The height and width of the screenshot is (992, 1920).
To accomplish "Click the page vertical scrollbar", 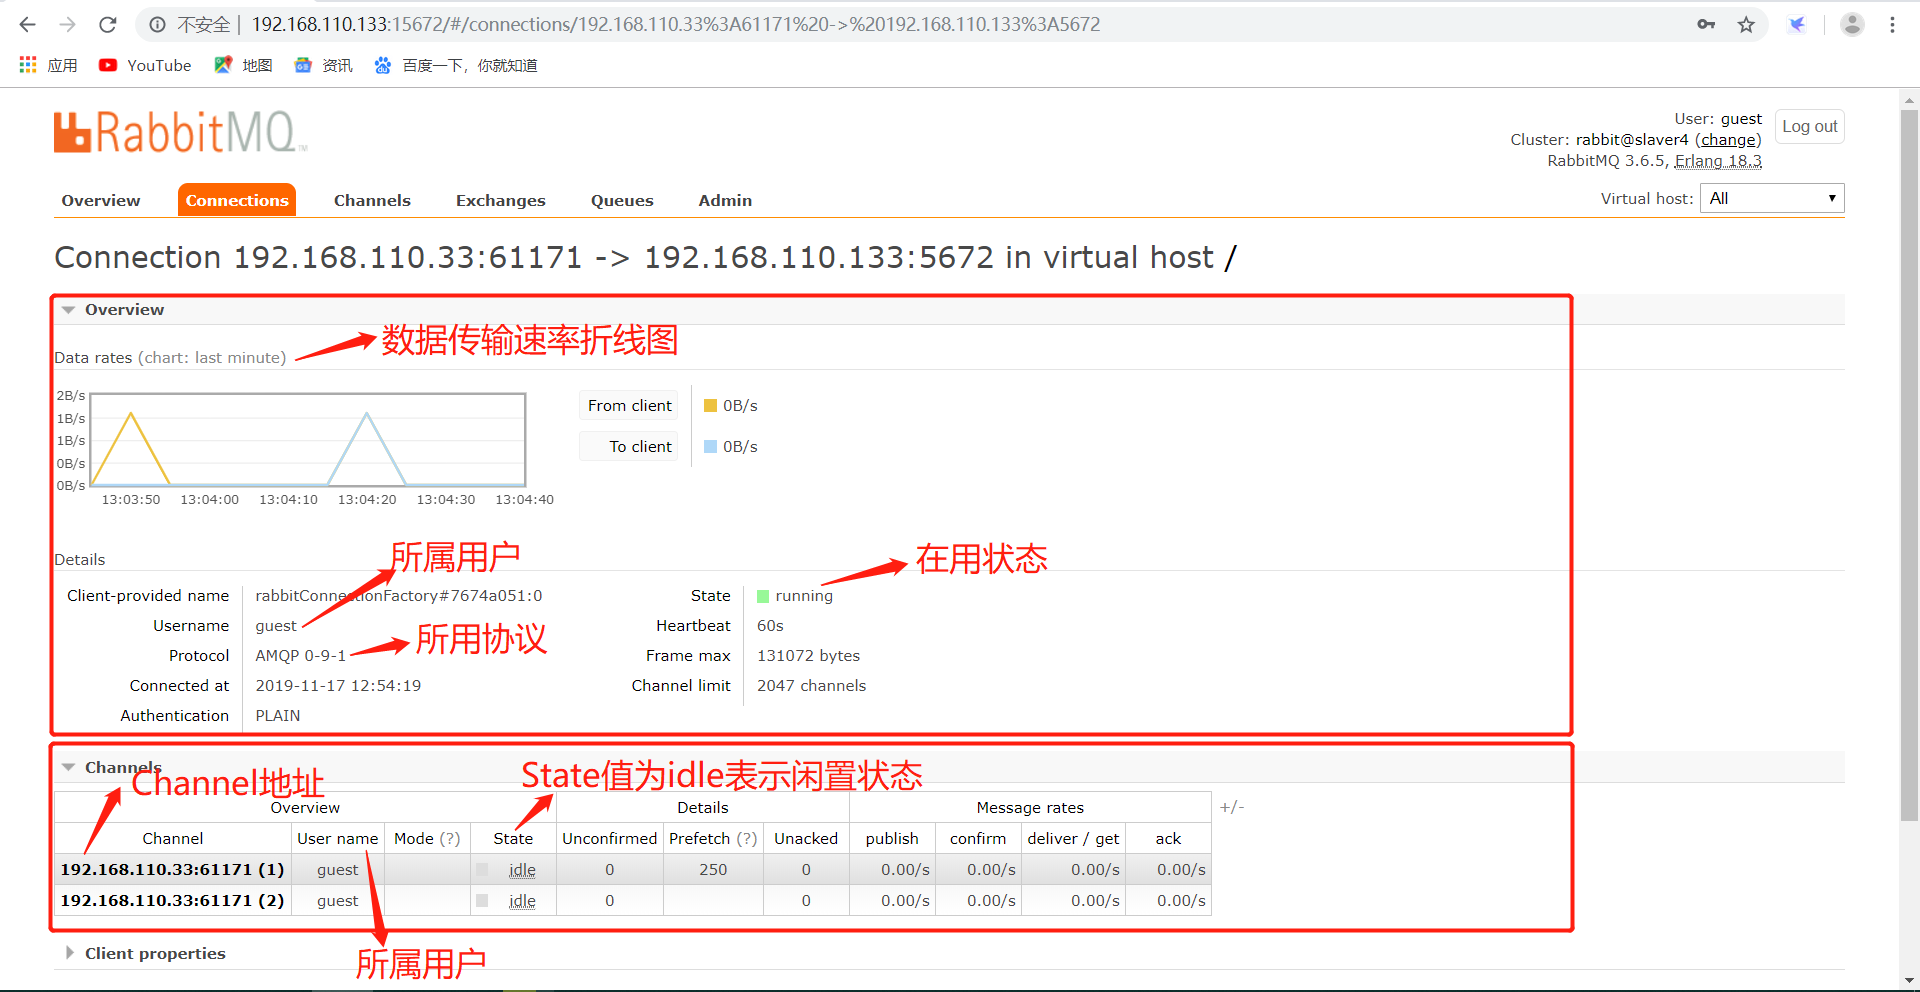I will point(1909,464).
